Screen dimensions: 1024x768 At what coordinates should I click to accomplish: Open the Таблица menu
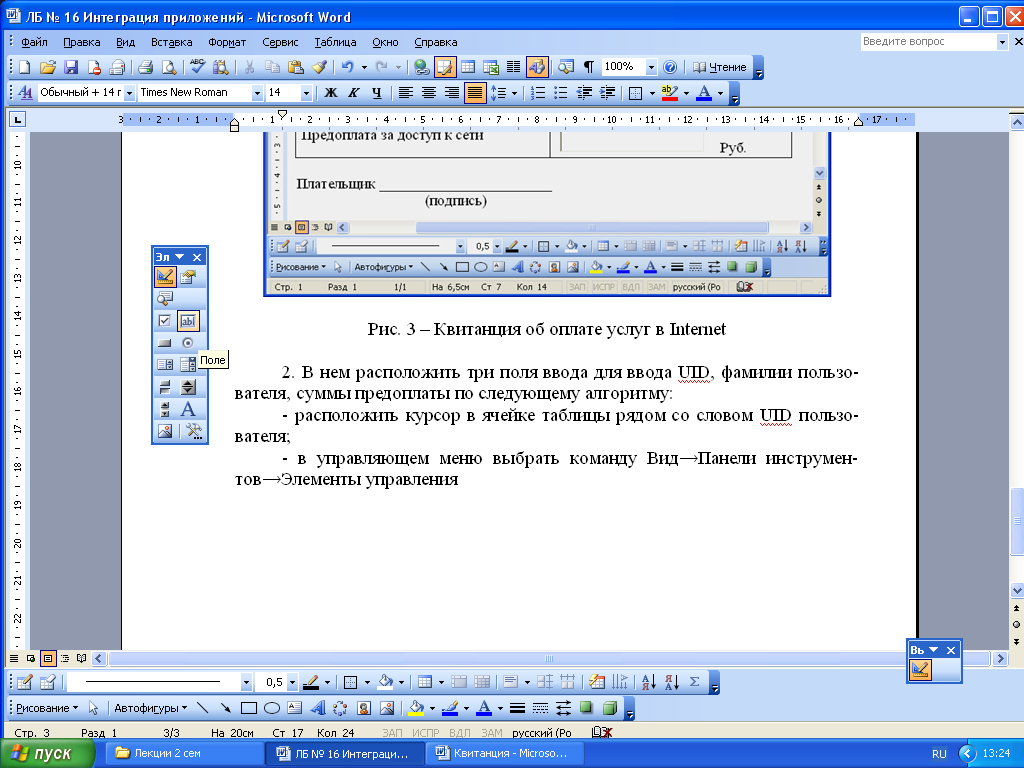(x=335, y=42)
